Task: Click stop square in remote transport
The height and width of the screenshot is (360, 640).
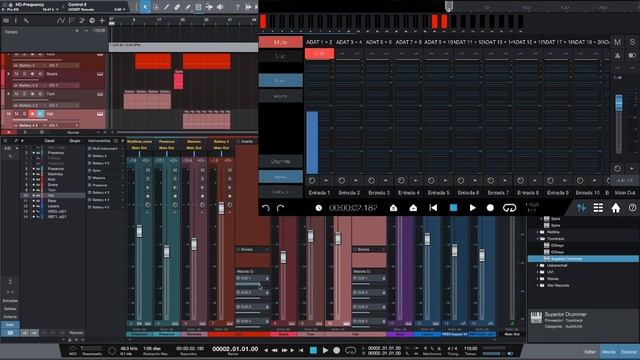Action: (453, 208)
